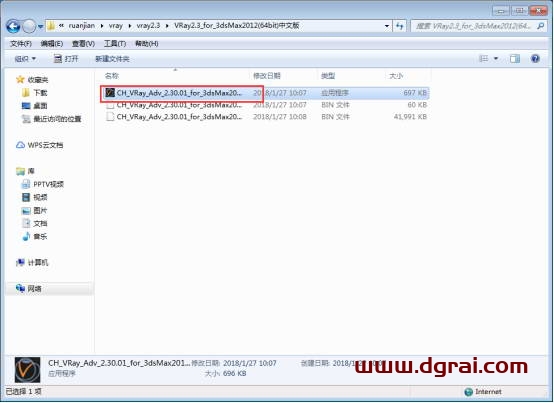
Task: Open help with the question mark icon
Action: click(x=535, y=59)
